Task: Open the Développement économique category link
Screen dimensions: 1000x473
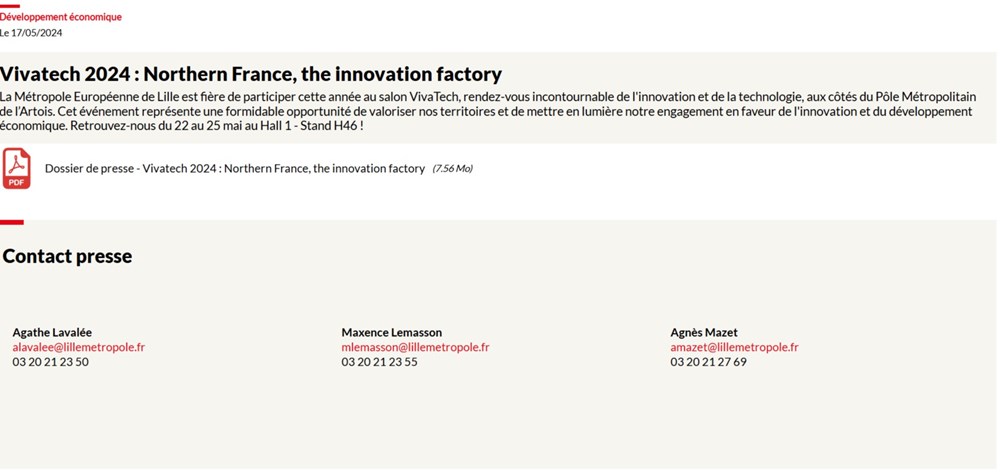Action: pyautogui.click(x=61, y=17)
